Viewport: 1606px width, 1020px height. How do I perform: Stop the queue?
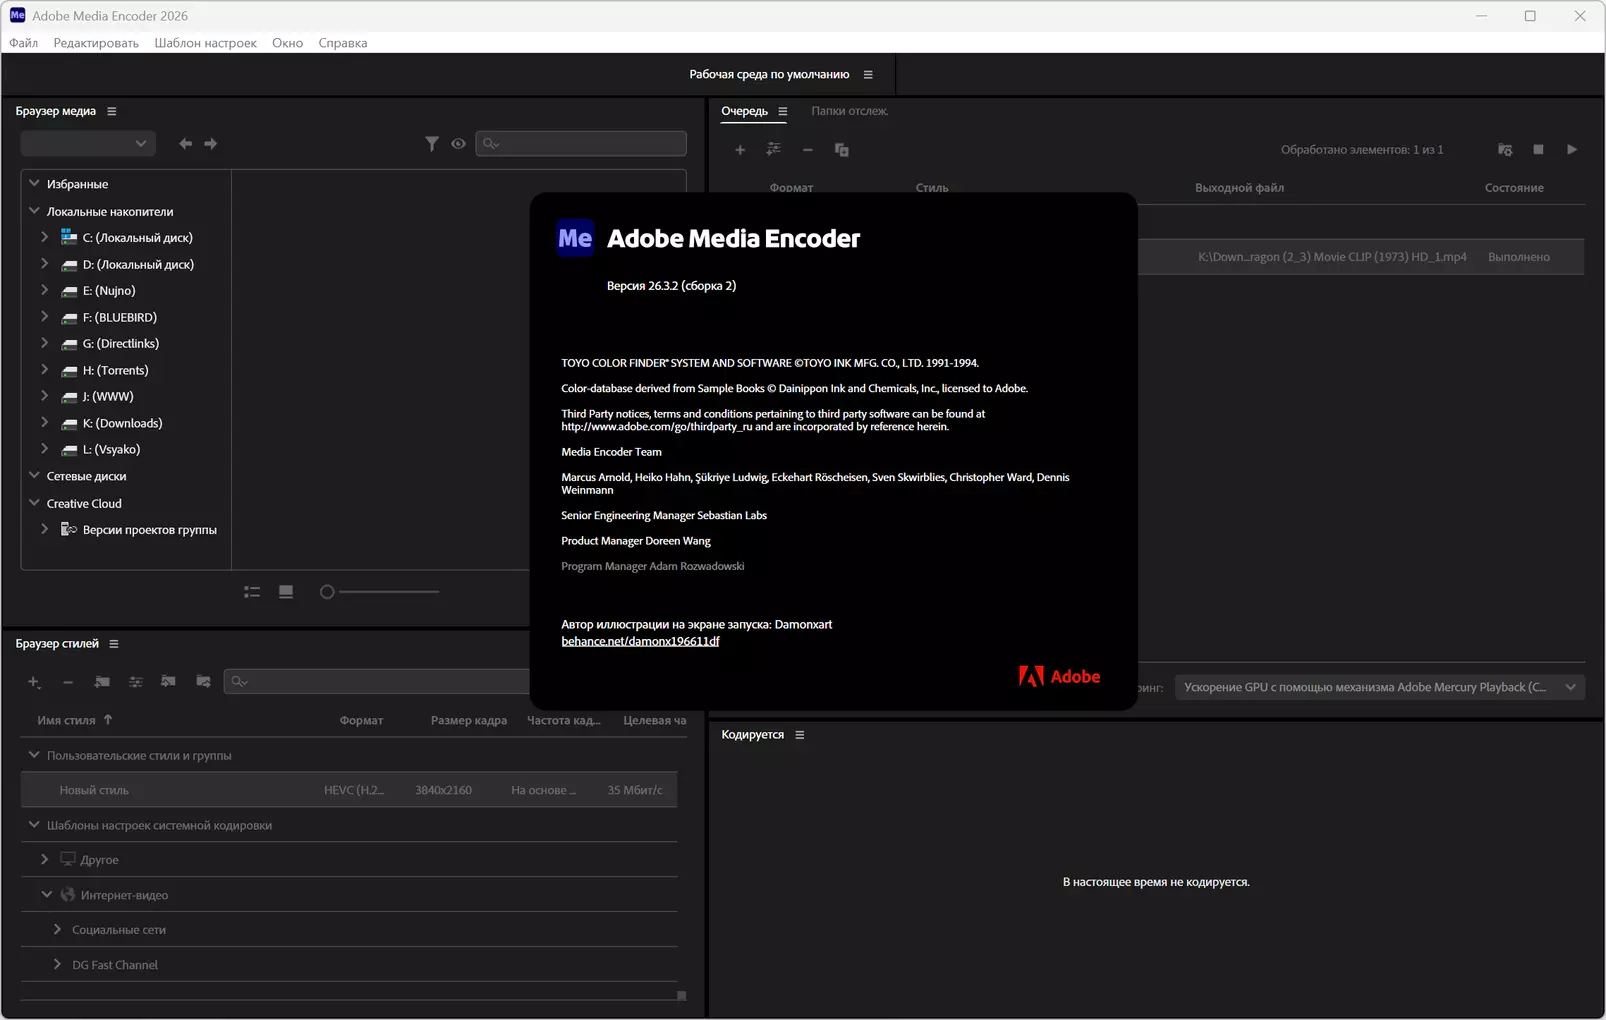click(1538, 150)
